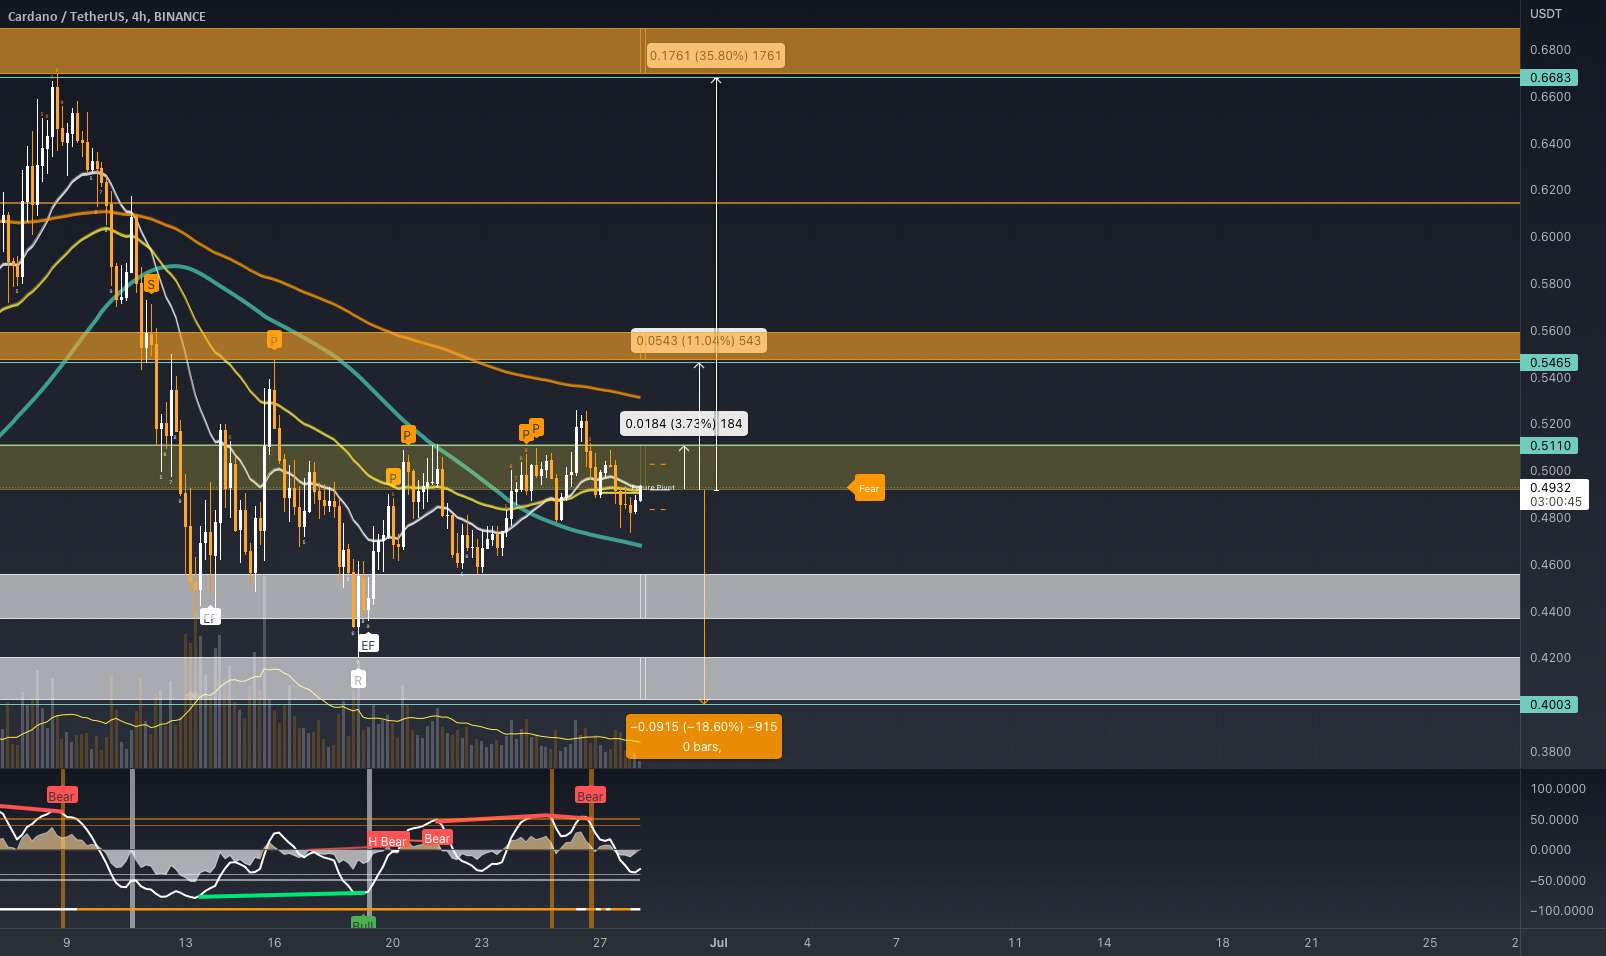Viewport: 1606px width, 956px height.
Task: Select the 0.0184 (3.73%) measurement label
Action: 684,424
